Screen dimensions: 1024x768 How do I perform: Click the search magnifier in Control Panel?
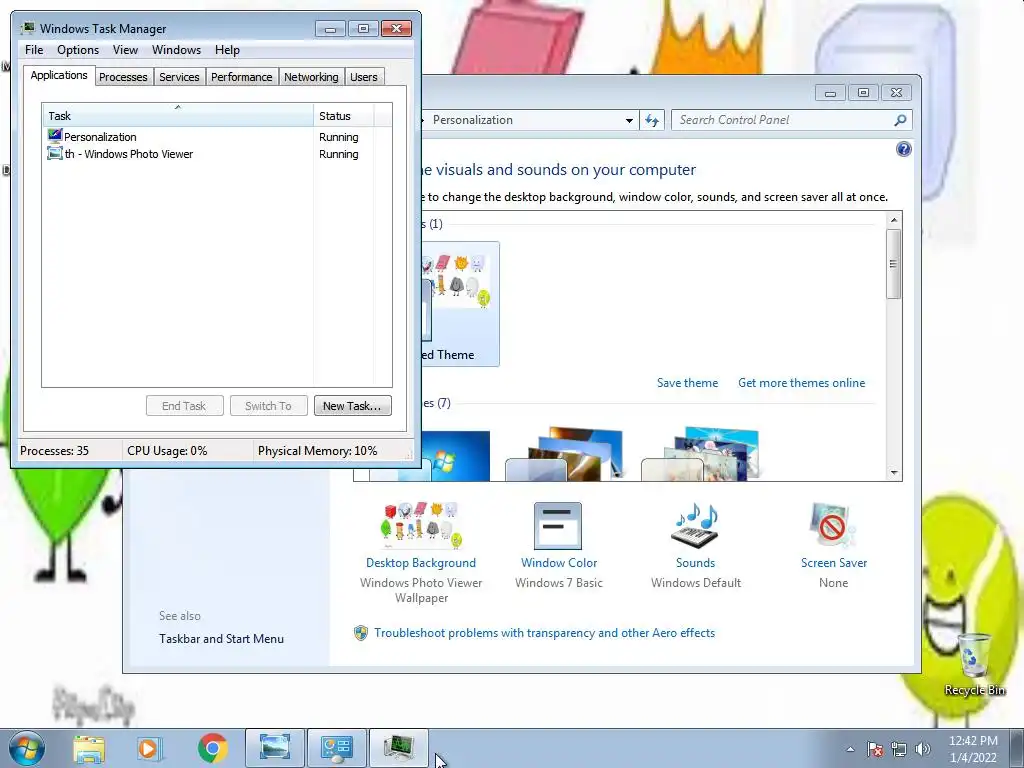coord(900,120)
